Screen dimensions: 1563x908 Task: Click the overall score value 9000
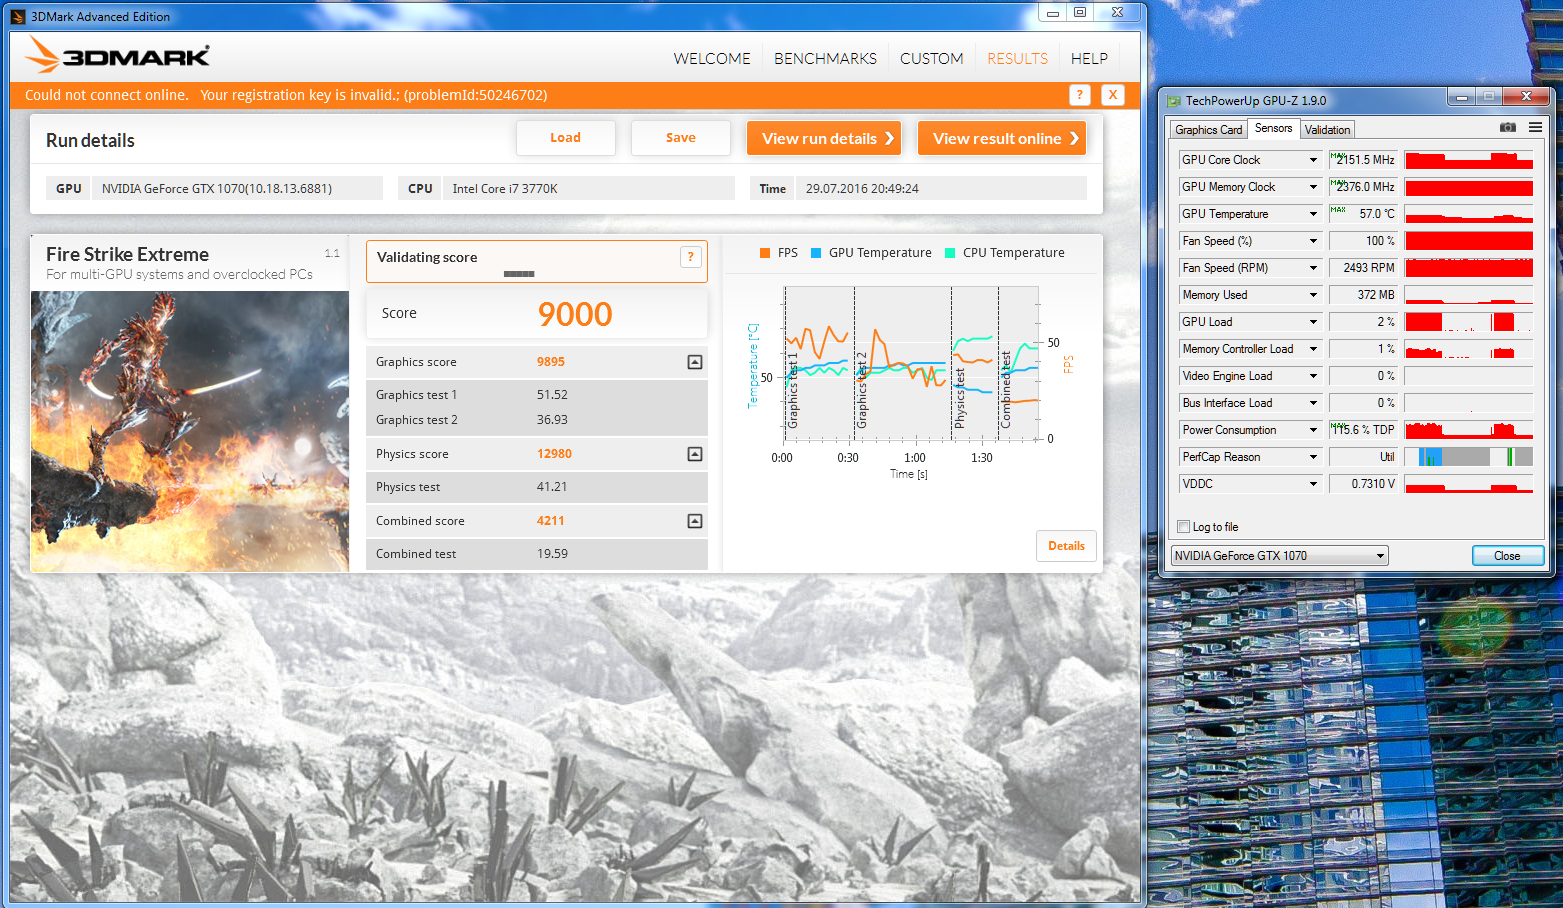pos(575,314)
